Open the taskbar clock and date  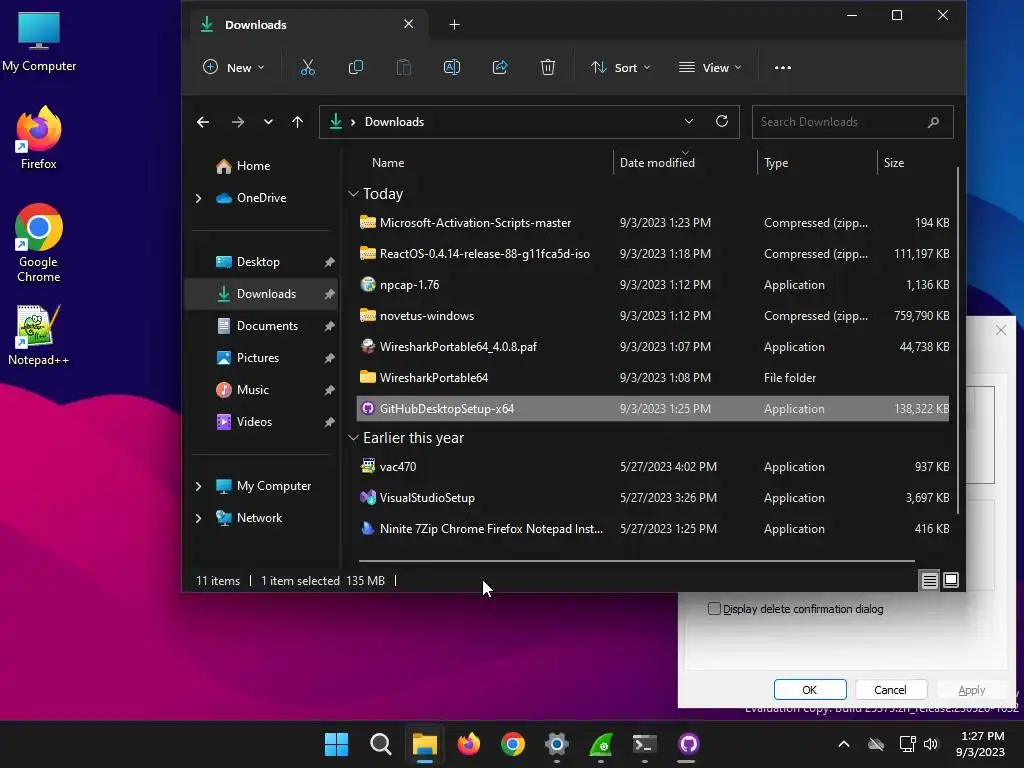[980, 744]
